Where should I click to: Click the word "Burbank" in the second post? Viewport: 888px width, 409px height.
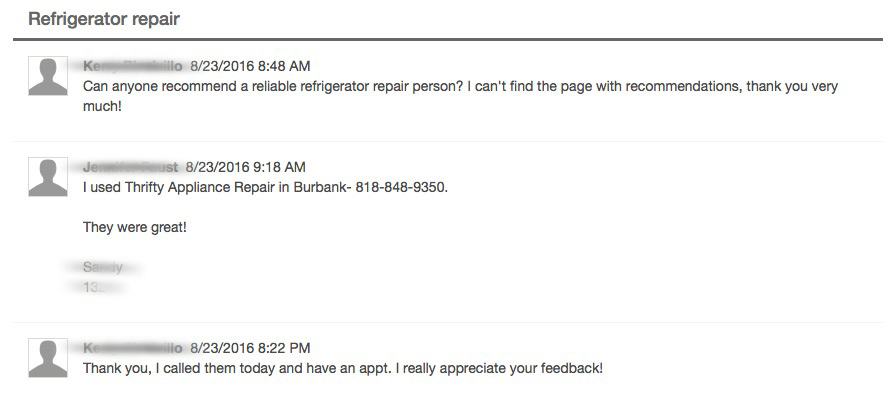pos(320,187)
